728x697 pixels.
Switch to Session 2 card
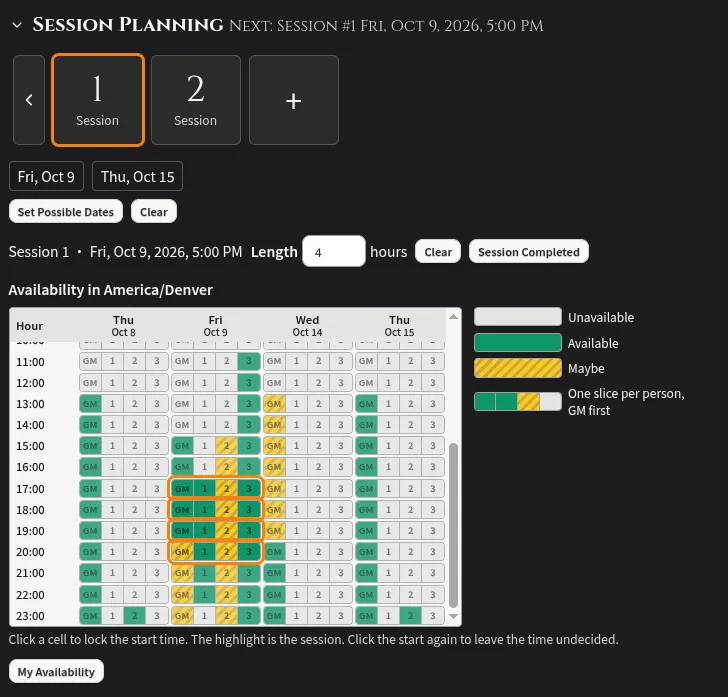pos(196,100)
